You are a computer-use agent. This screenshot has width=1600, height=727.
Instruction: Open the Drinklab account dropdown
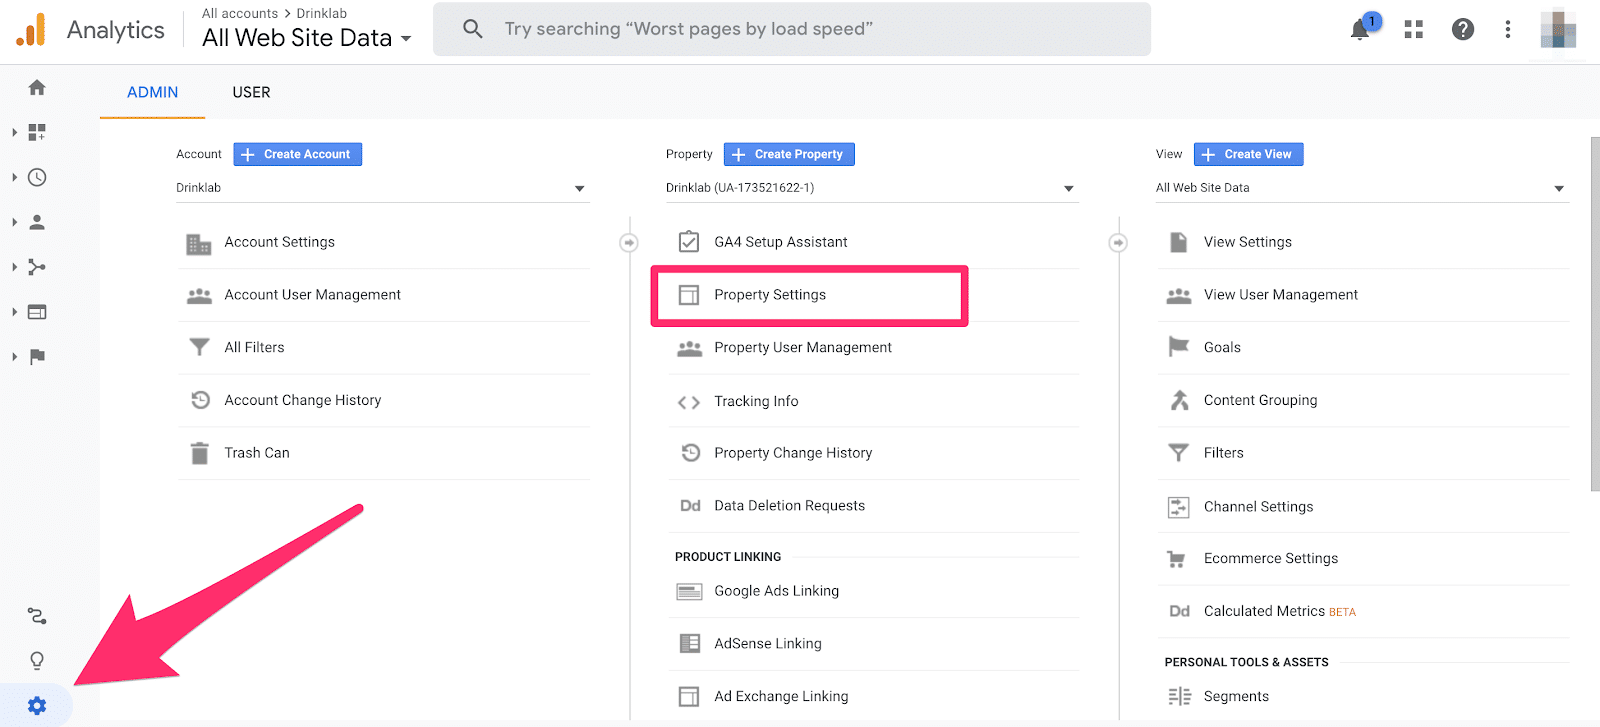pos(382,188)
